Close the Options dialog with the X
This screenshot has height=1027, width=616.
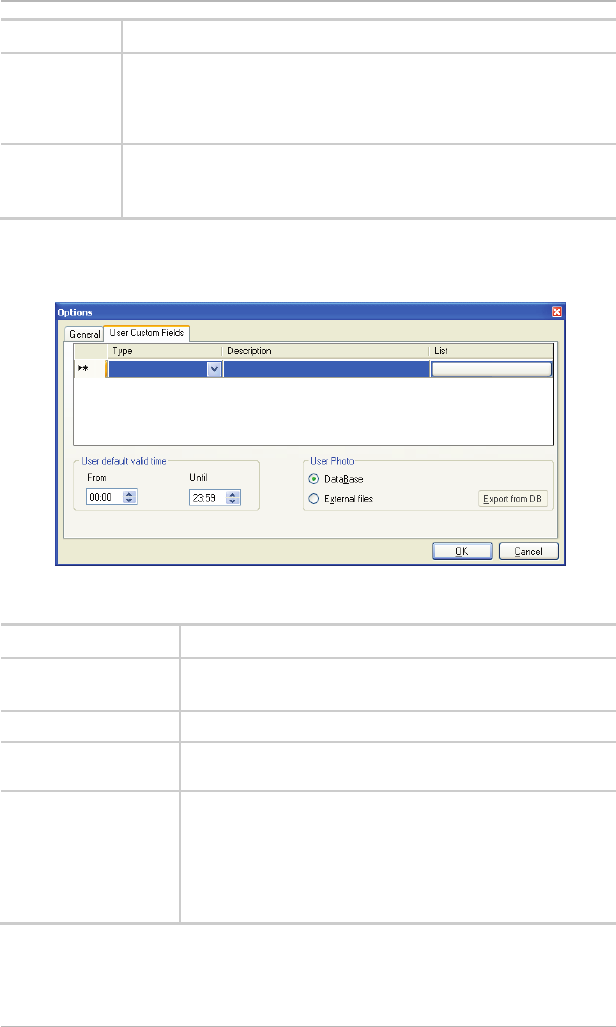point(556,312)
